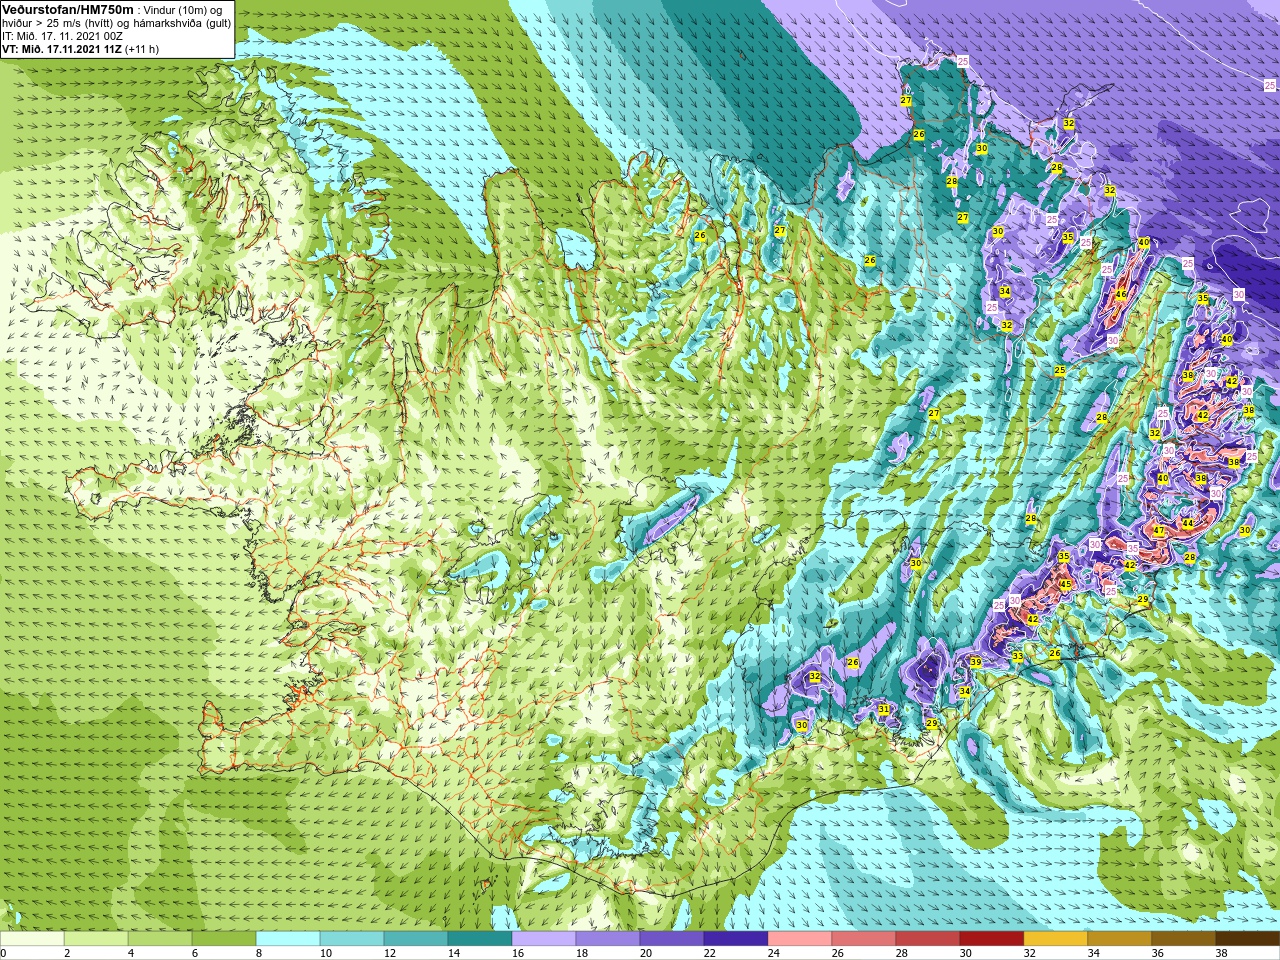This screenshot has width=1280, height=960.
Task: Click the olive green 6–8 m/s legend swatch
Action: [224, 939]
